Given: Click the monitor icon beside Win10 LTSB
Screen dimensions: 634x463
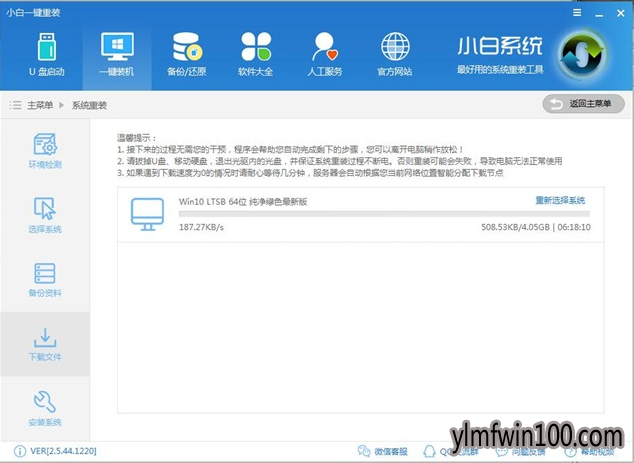Looking at the screenshot, I should pos(147,214).
